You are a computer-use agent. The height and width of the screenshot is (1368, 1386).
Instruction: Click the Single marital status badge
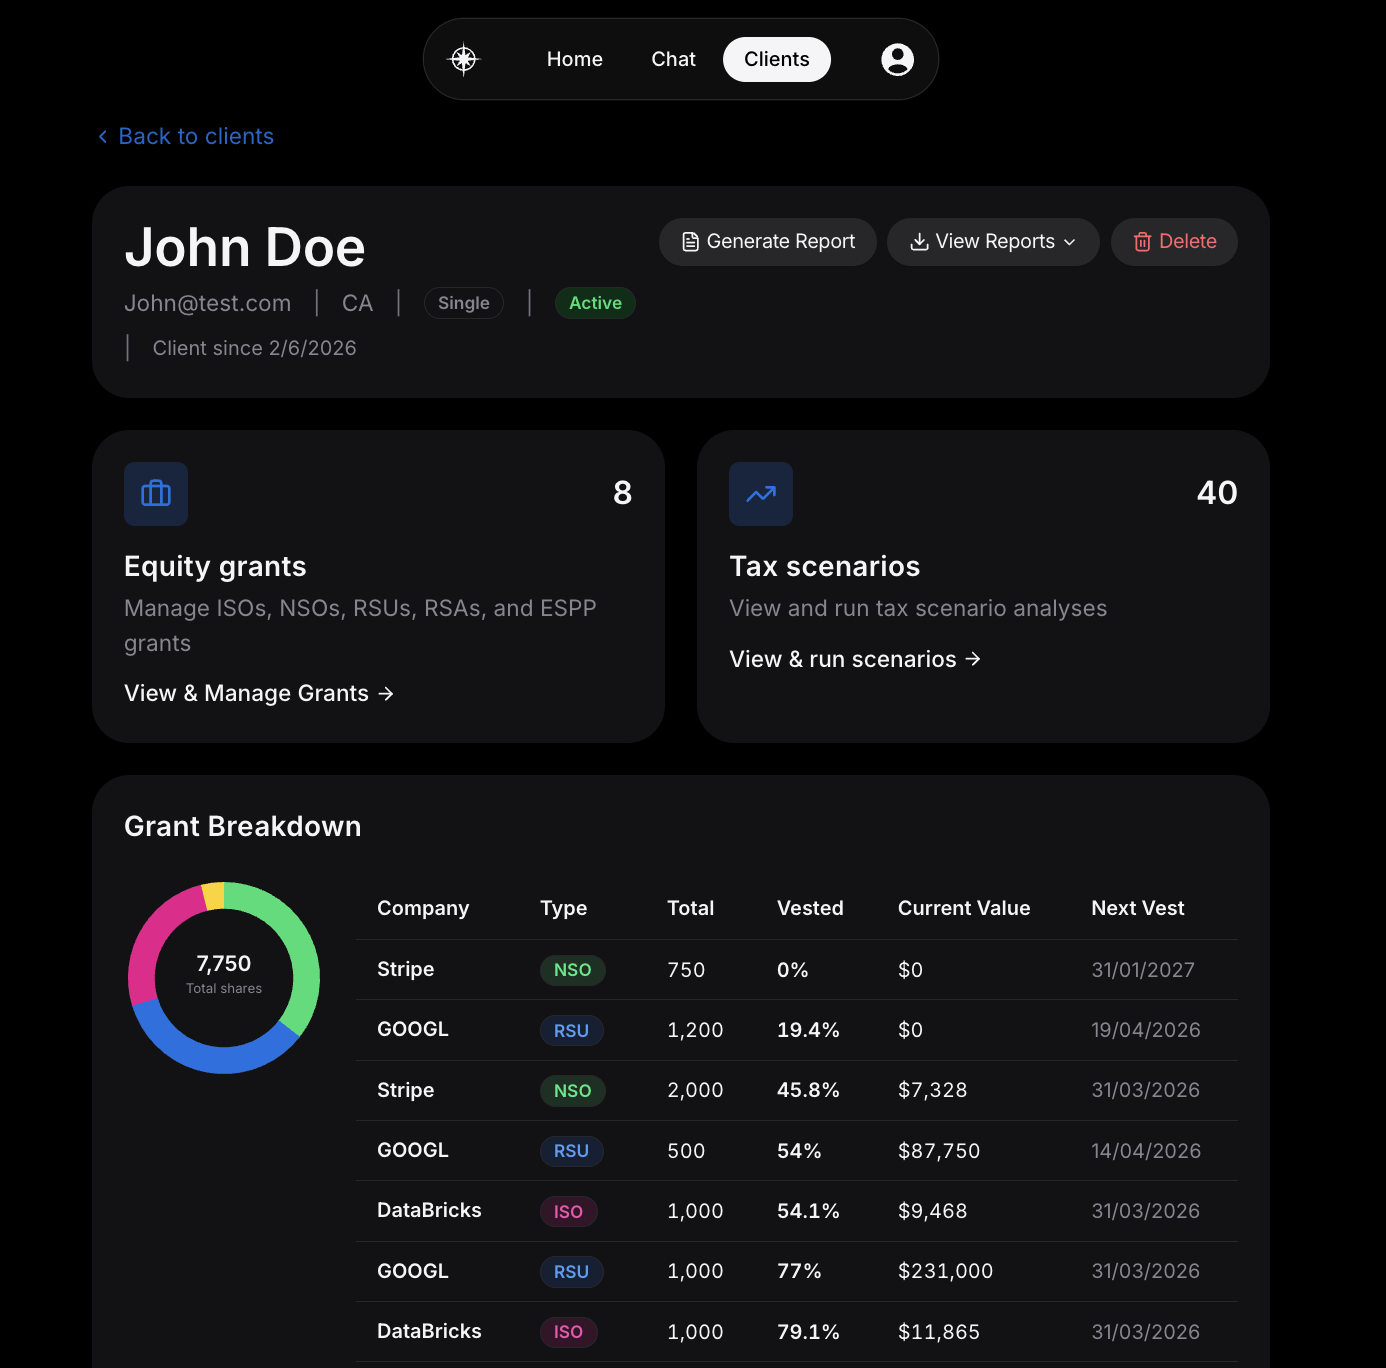pos(463,303)
